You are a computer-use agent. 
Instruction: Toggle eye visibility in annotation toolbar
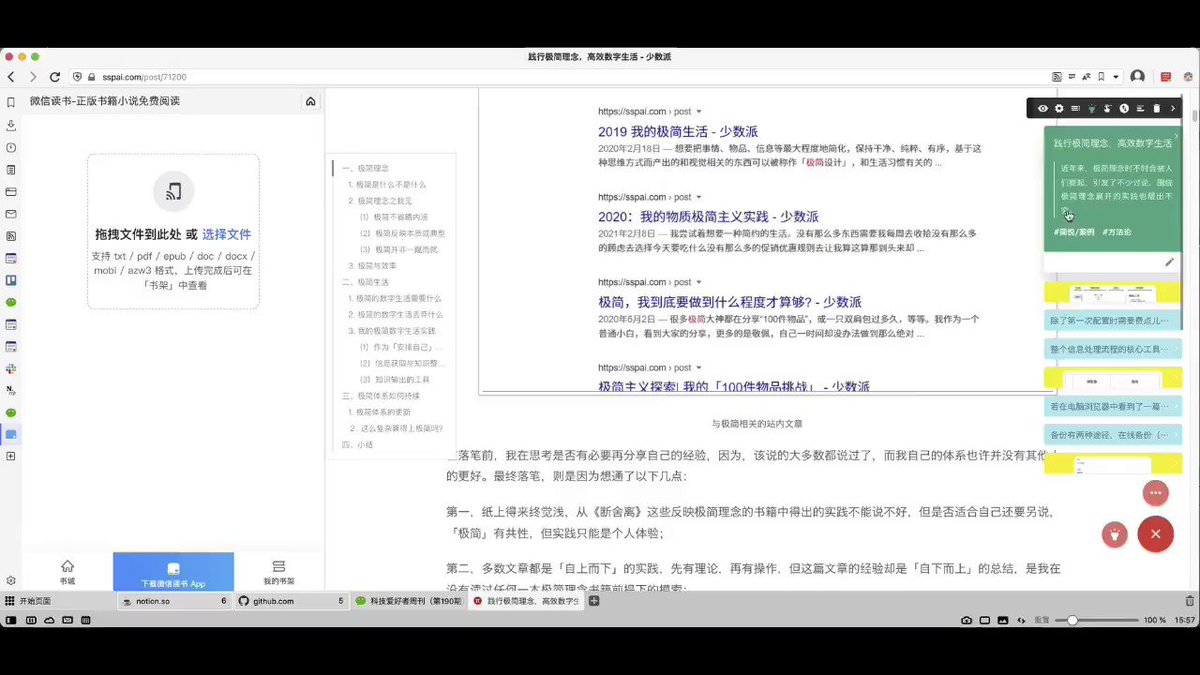click(x=1042, y=108)
